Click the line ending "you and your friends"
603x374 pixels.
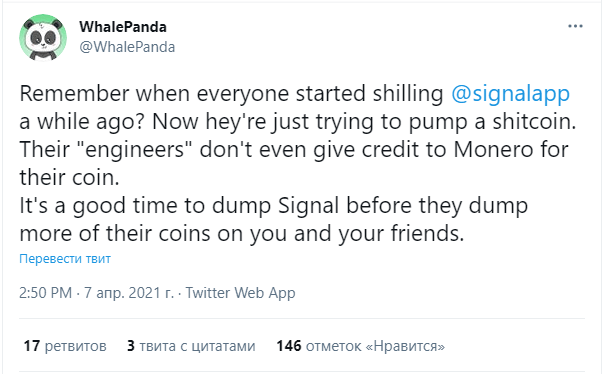[242, 233]
